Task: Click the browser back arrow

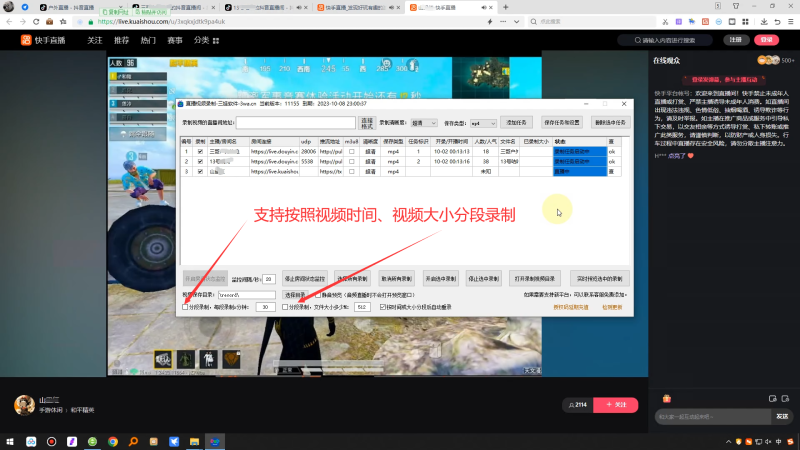Action: (x=9, y=22)
